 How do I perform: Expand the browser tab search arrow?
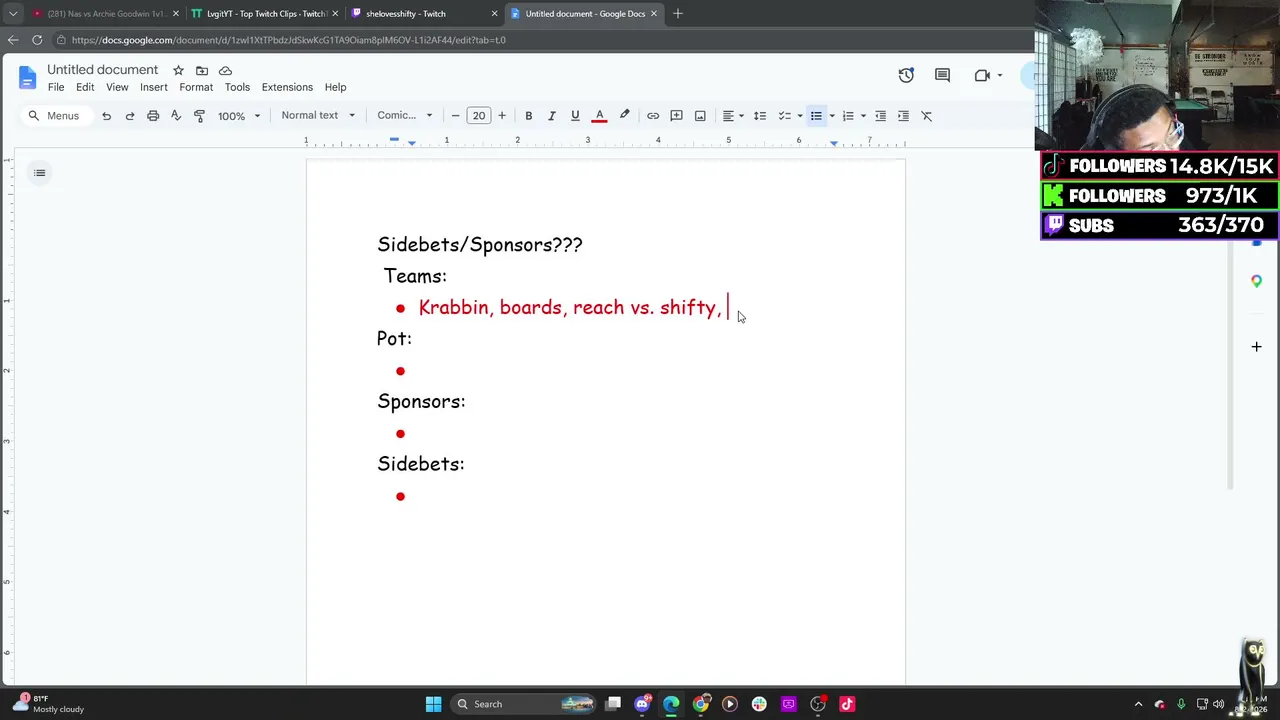point(13,14)
